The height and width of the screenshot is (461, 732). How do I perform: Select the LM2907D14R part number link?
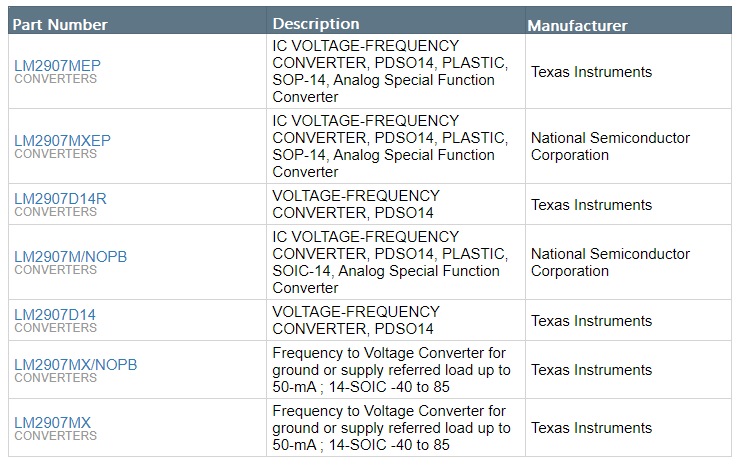(60, 198)
